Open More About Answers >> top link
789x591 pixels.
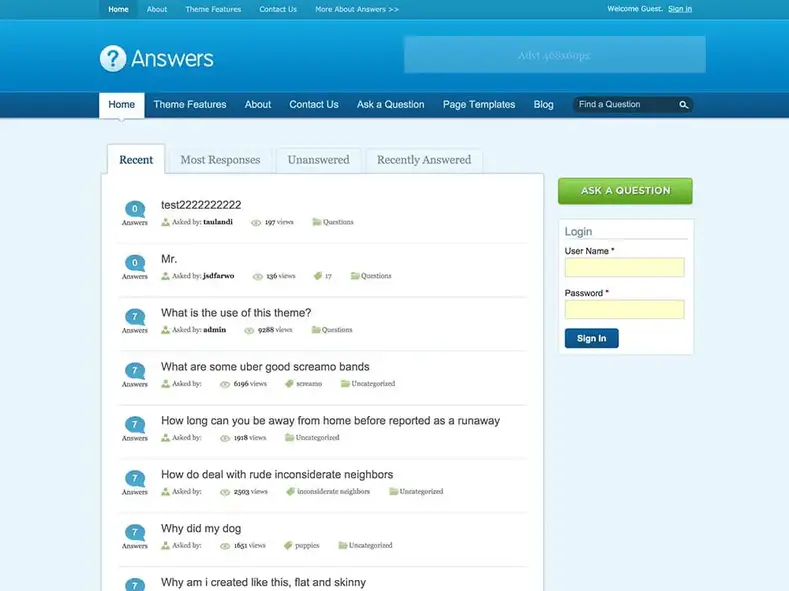pyautogui.click(x=357, y=9)
